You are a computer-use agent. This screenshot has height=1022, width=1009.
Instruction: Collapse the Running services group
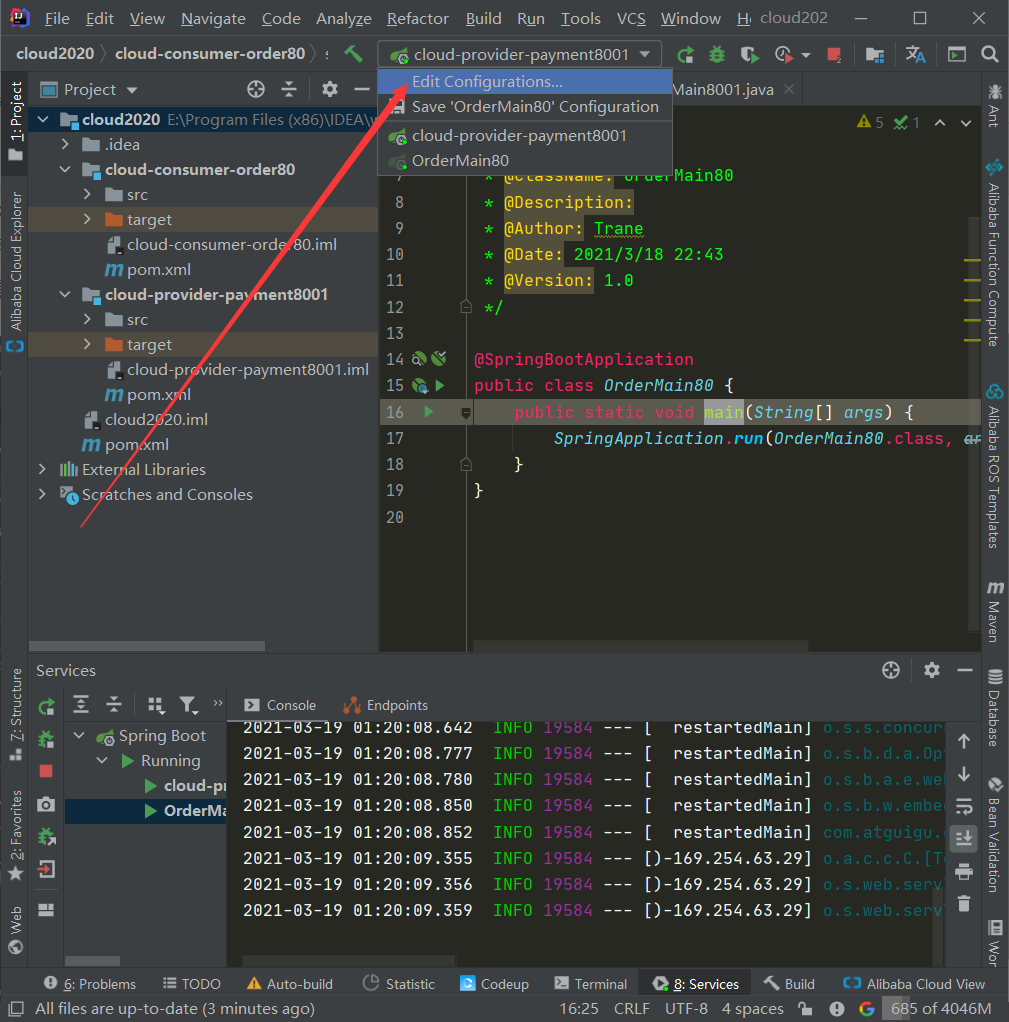tap(102, 760)
